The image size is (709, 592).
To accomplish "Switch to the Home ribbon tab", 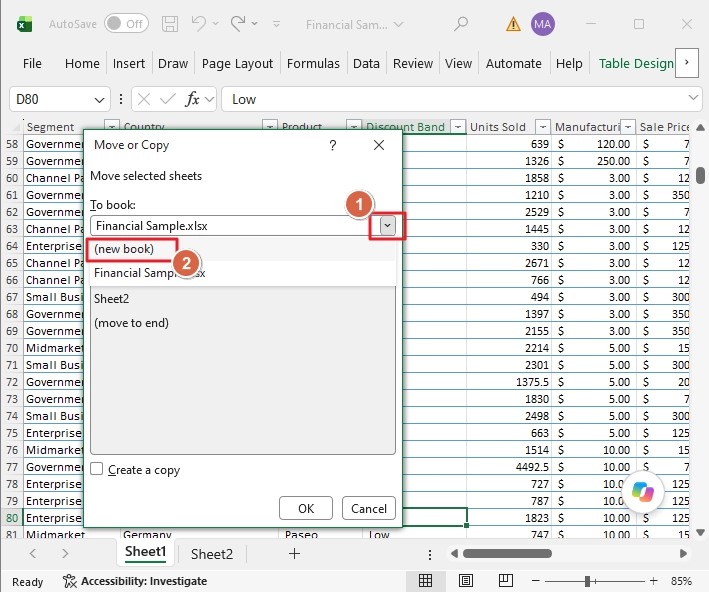I will [x=82, y=63].
